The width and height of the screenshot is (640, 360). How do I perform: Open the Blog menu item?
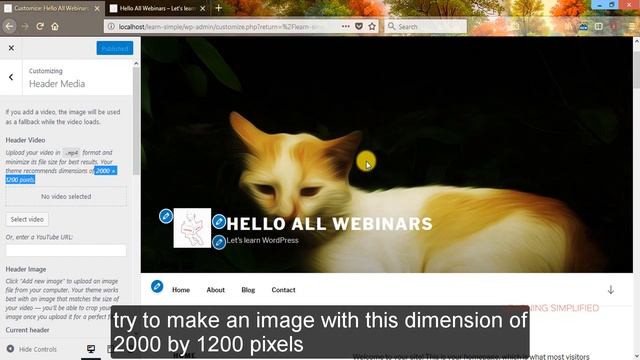(248, 290)
